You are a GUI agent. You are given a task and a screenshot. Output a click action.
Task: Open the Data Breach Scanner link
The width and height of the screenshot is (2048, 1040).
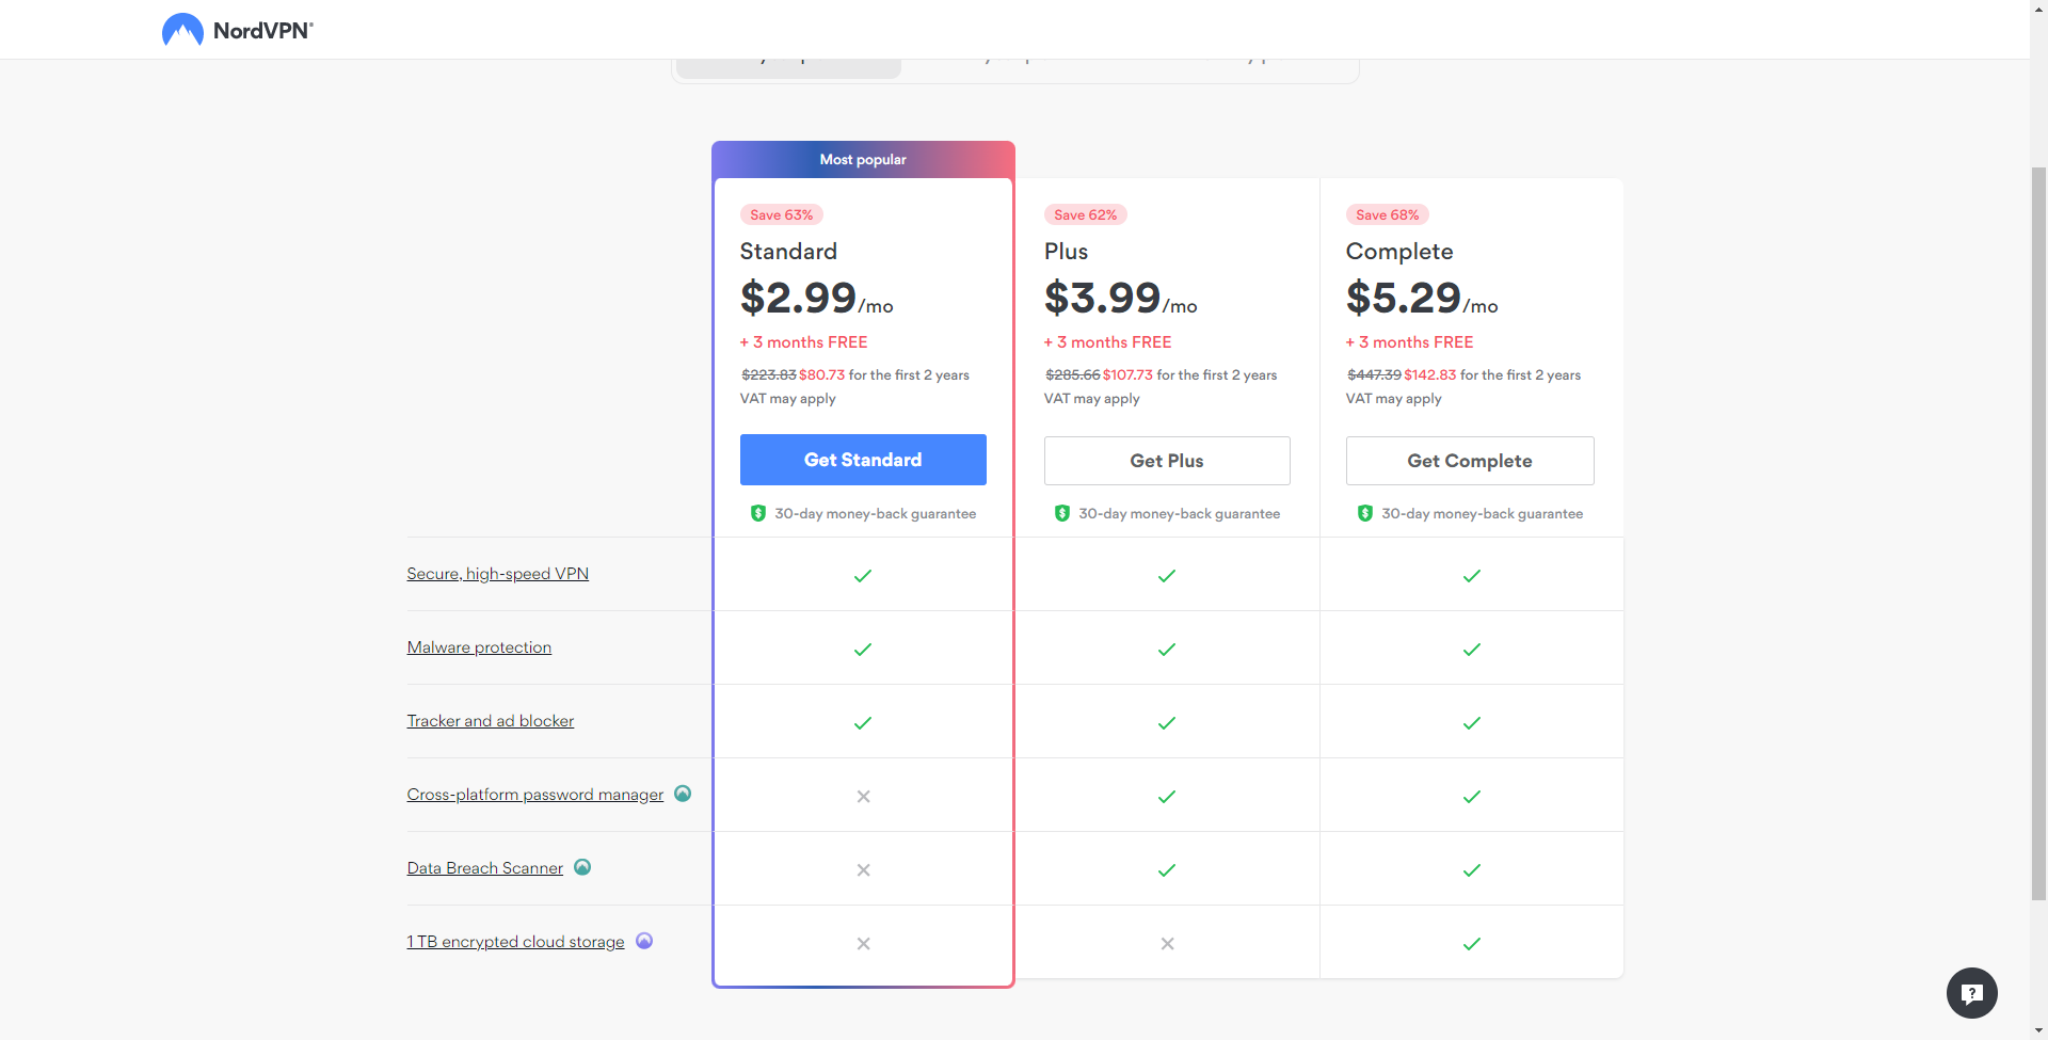click(x=485, y=868)
